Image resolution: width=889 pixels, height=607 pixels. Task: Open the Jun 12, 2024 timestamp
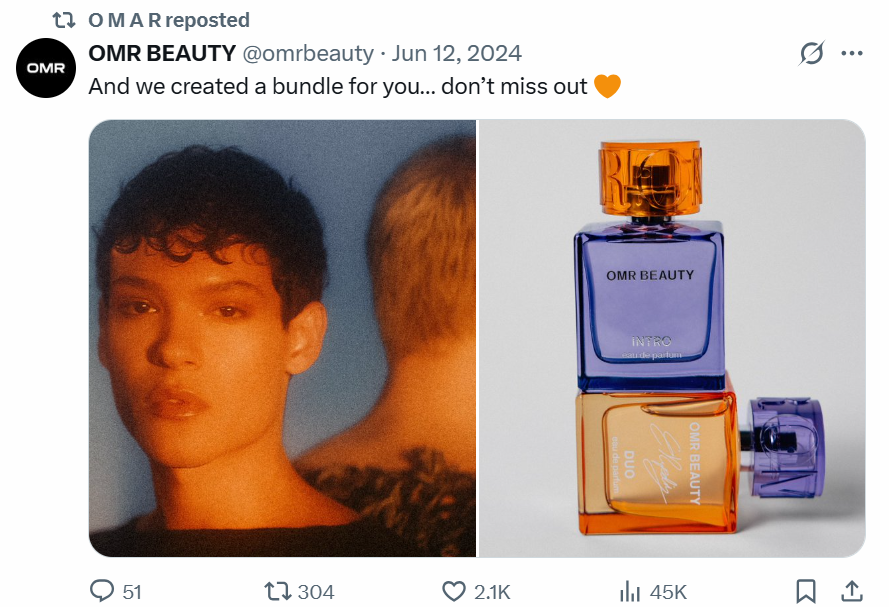click(x=456, y=53)
